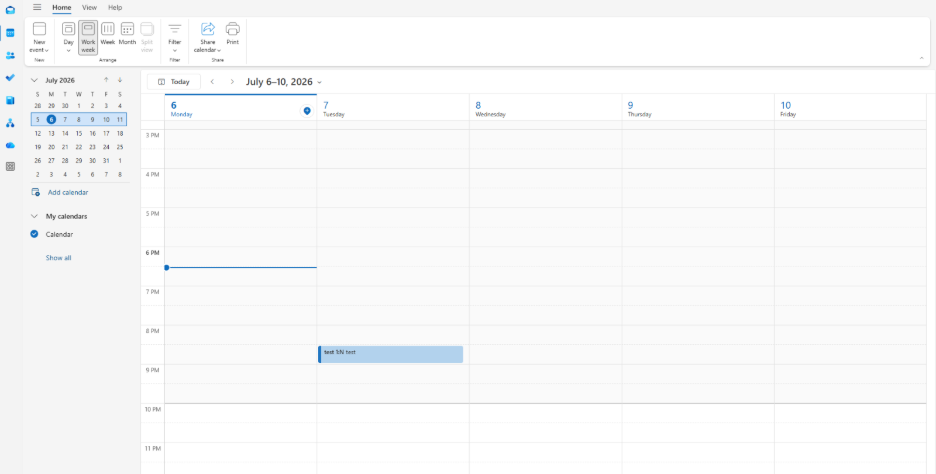Image resolution: width=936 pixels, height=474 pixels.
Task: Select July 19 in the mini calendar
Action: 38,147
